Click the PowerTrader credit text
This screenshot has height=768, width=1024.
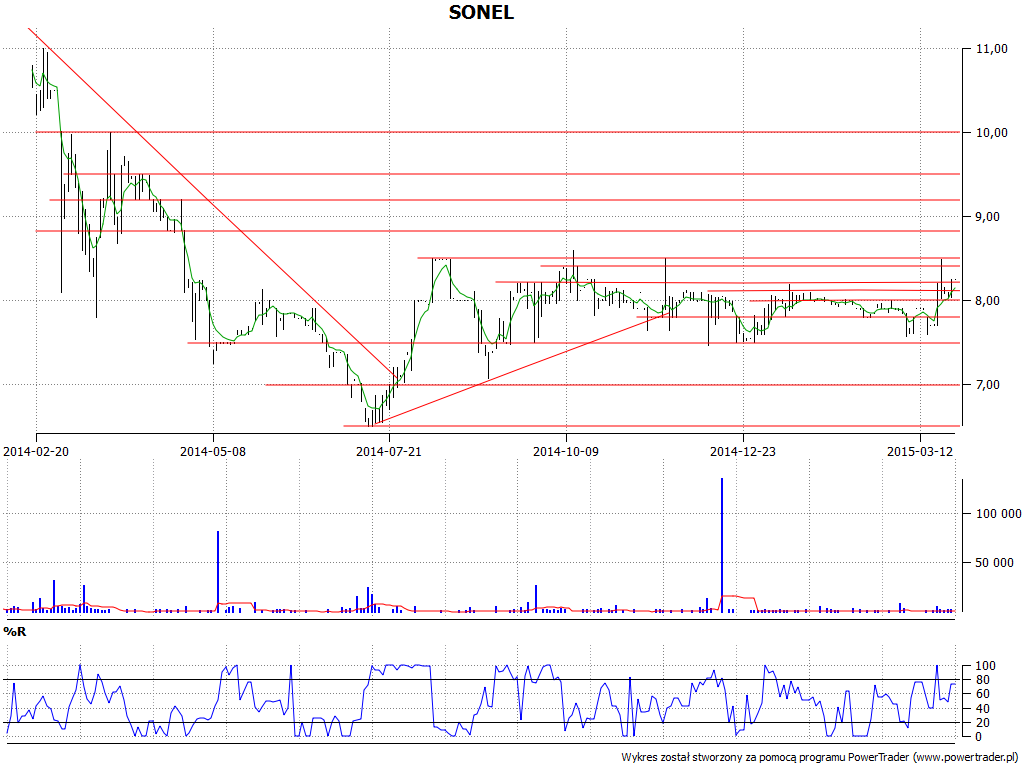(x=822, y=758)
